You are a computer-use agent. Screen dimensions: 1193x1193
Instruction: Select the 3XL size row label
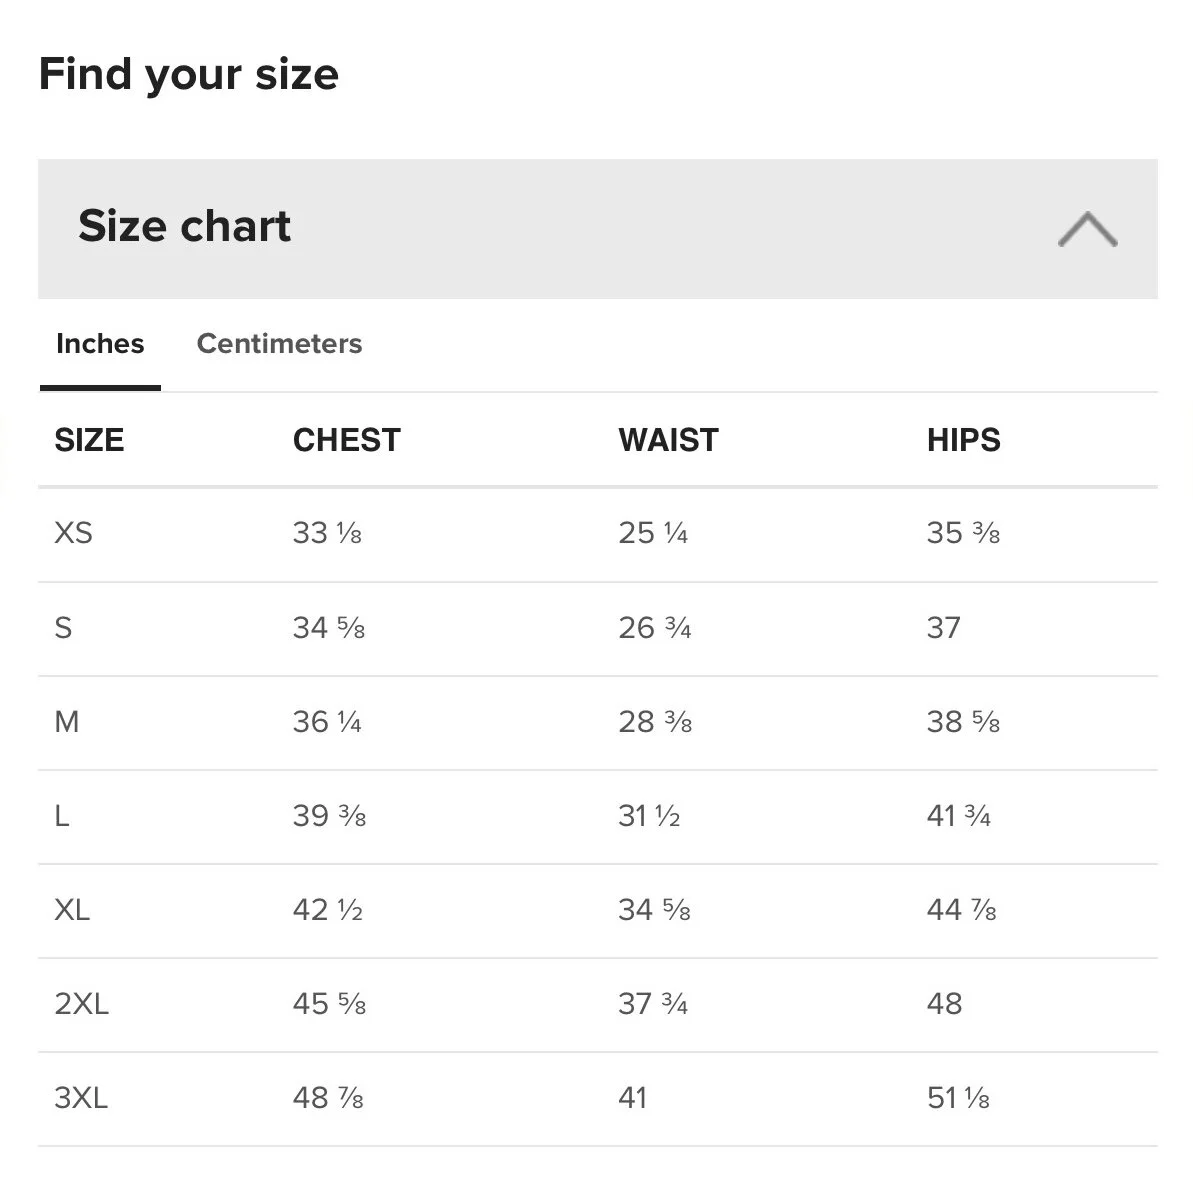(81, 1098)
